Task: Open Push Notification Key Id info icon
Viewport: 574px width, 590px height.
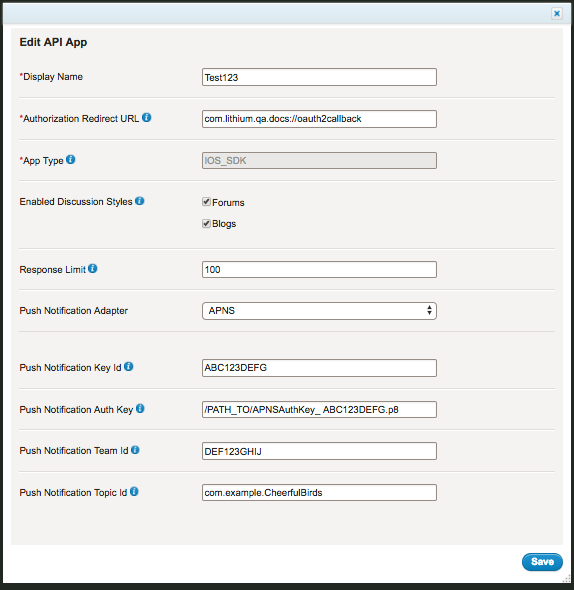Action: click(129, 366)
